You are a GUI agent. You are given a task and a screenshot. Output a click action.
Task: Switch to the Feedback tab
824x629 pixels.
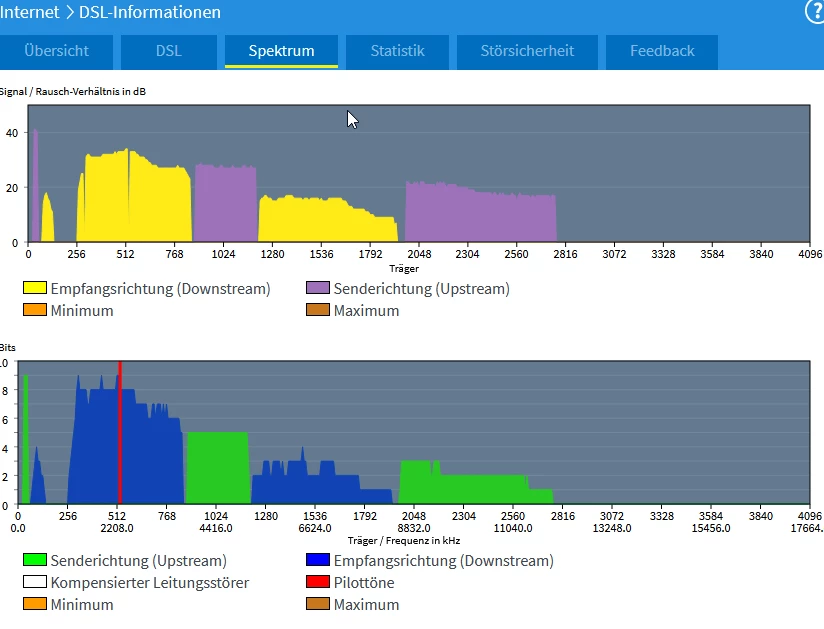click(x=662, y=51)
